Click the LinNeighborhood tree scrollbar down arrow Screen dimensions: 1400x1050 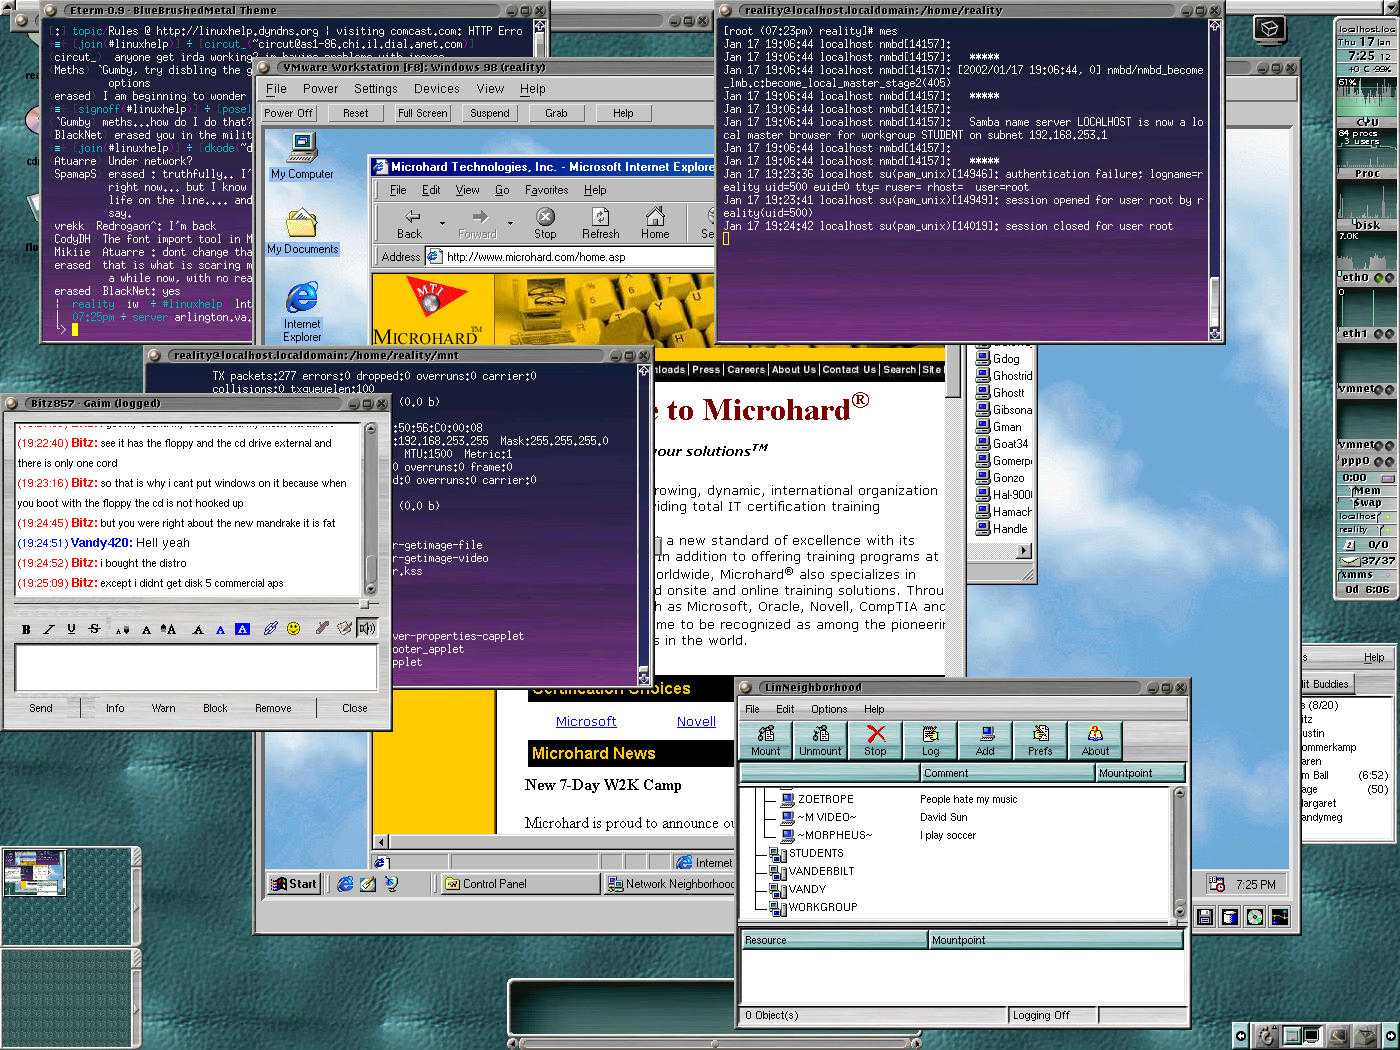(1179, 911)
